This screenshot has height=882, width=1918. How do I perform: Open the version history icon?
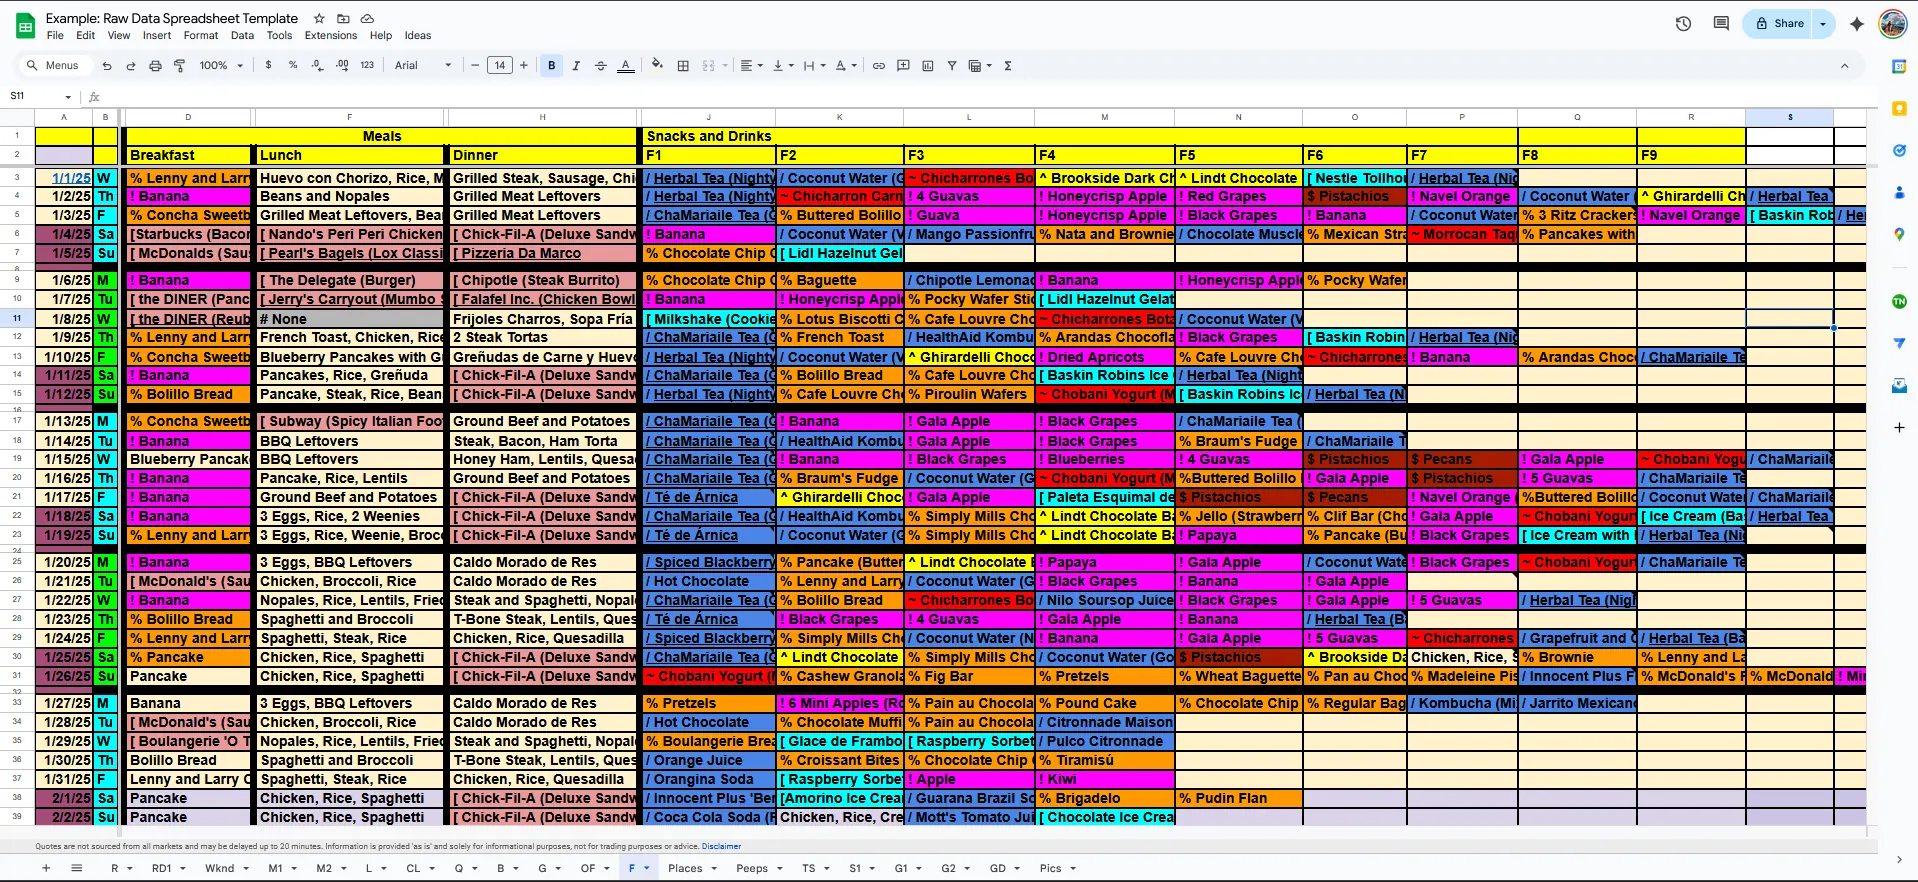pos(1683,24)
